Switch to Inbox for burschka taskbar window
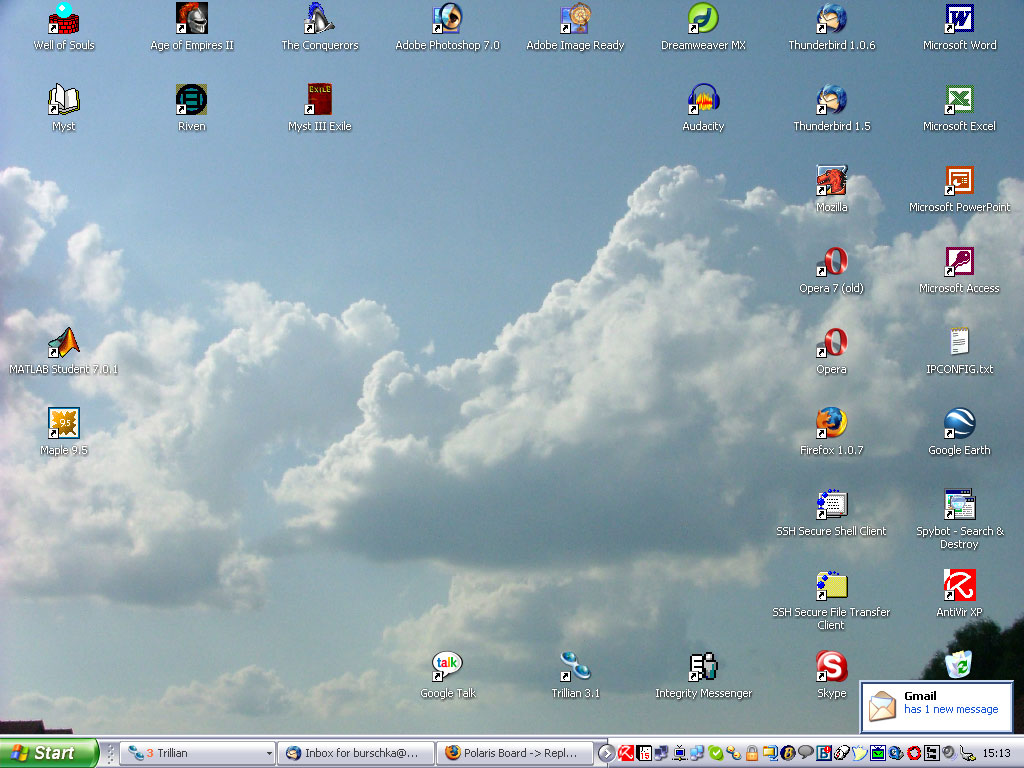 tap(356, 753)
